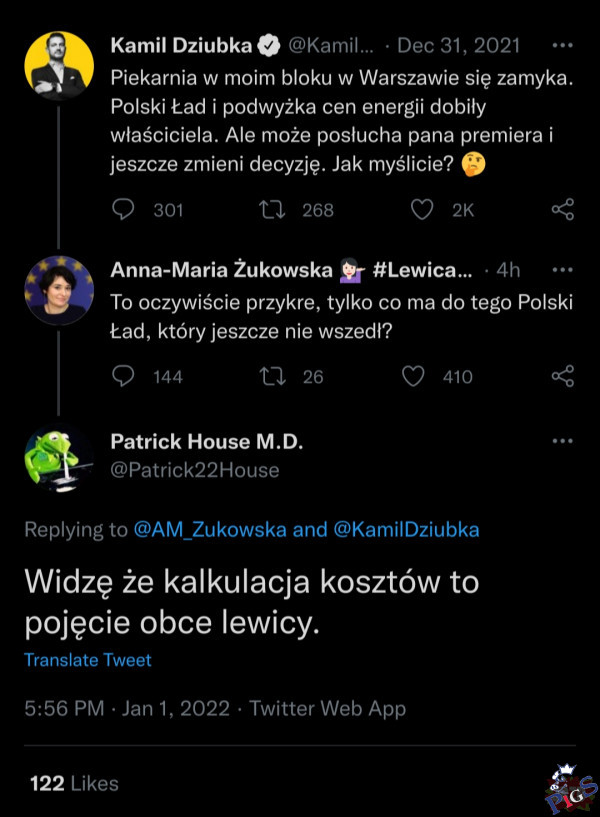Screen dimensions: 600x817
Task: Share Anna-Maria Żukowska's reply
Action: click(x=563, y=376)
